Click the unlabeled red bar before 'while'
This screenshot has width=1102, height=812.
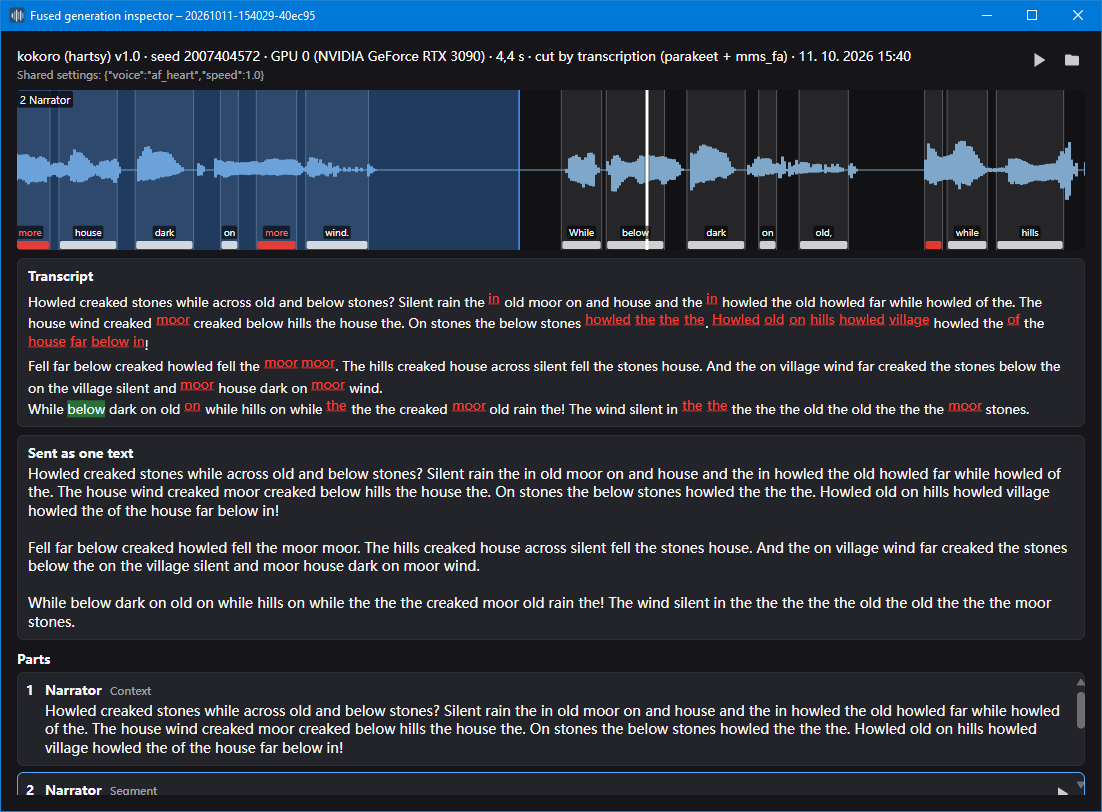pos(933,245)
